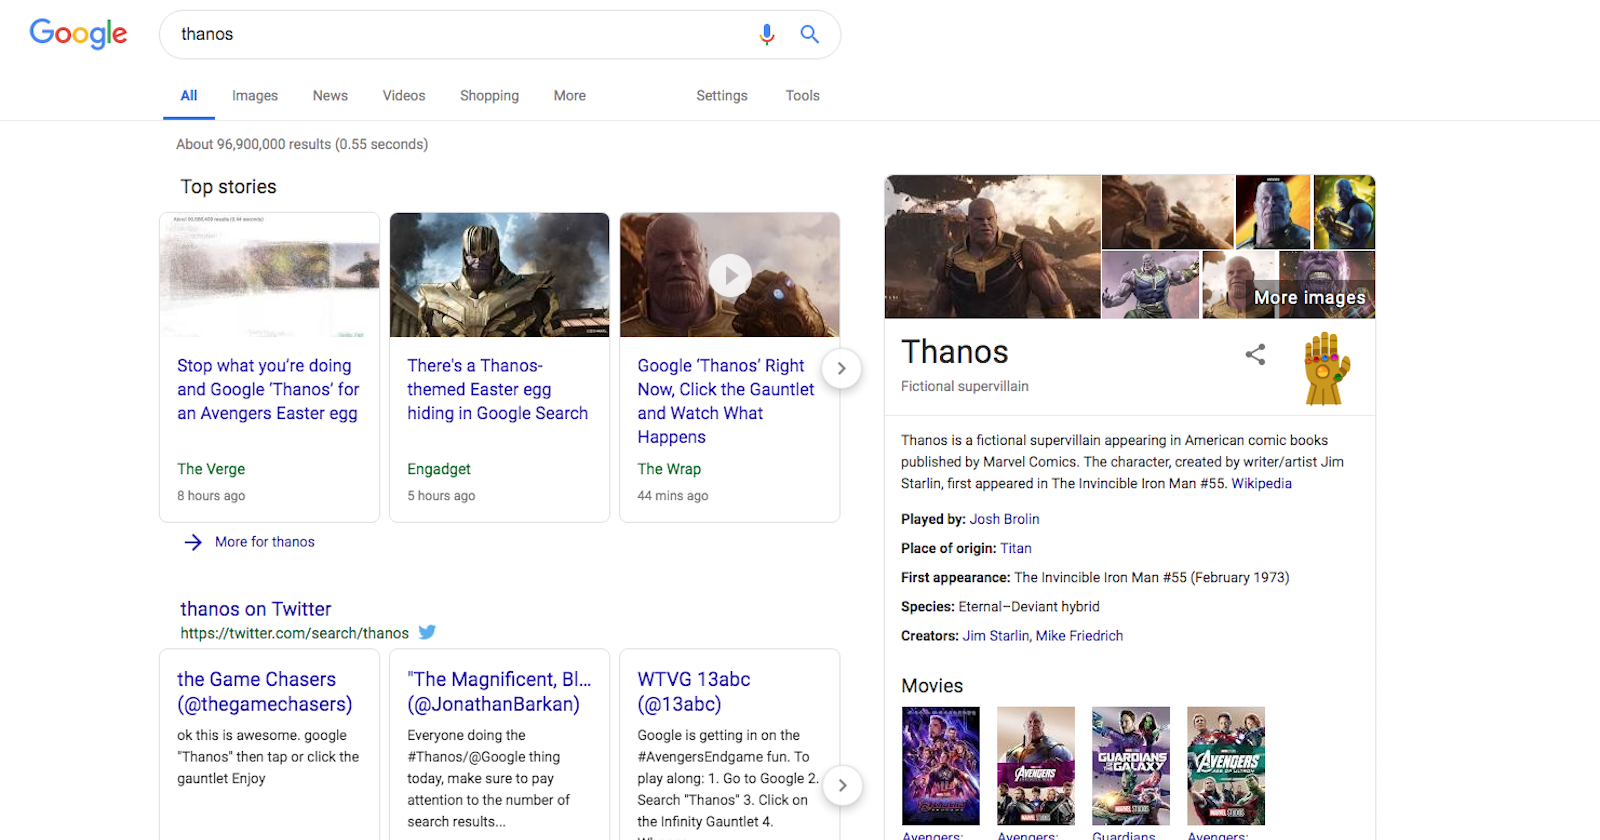
Task: Open The Verge story thumbnail image
Action: 269,275
